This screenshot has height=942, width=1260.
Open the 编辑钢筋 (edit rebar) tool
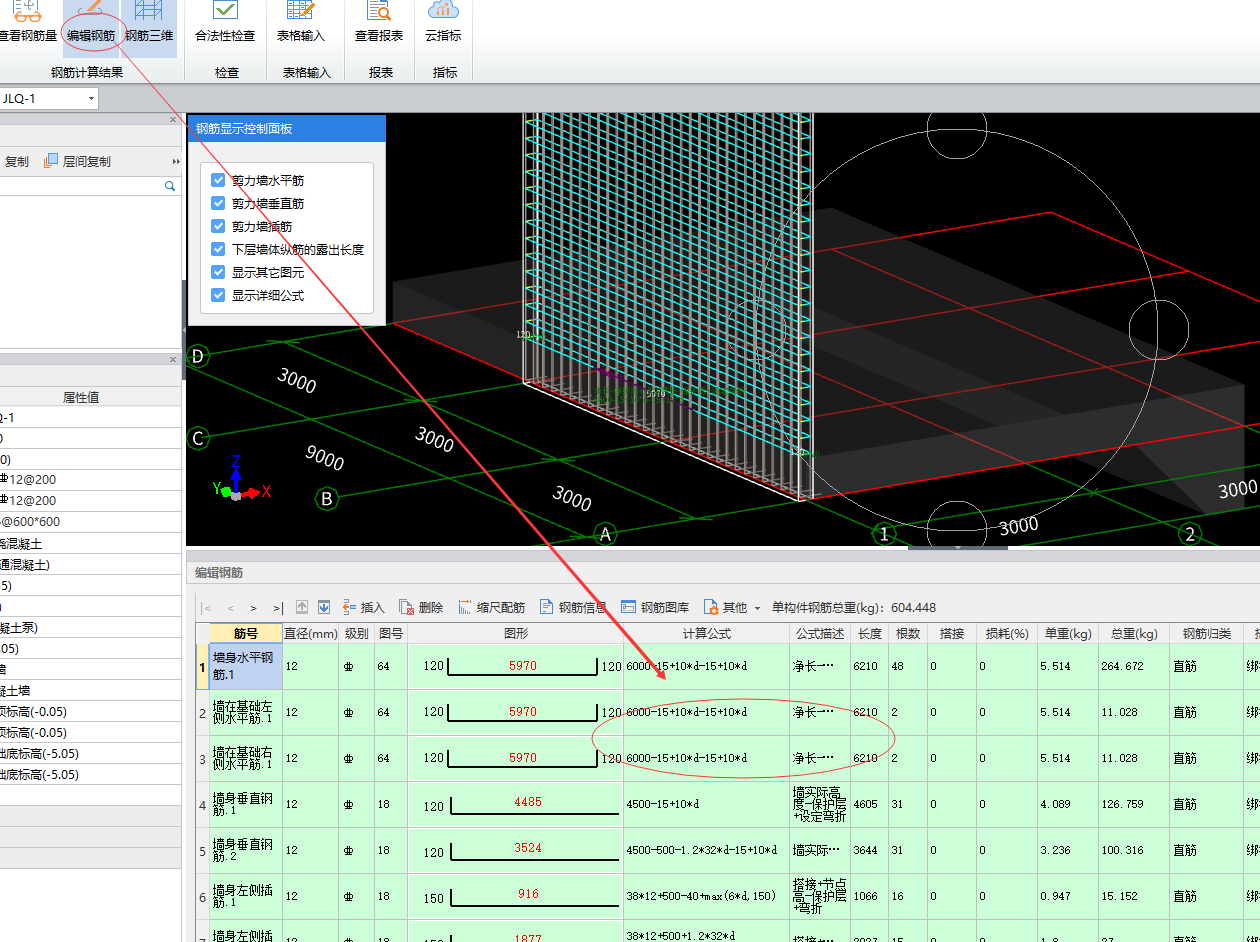pos(91,24)
